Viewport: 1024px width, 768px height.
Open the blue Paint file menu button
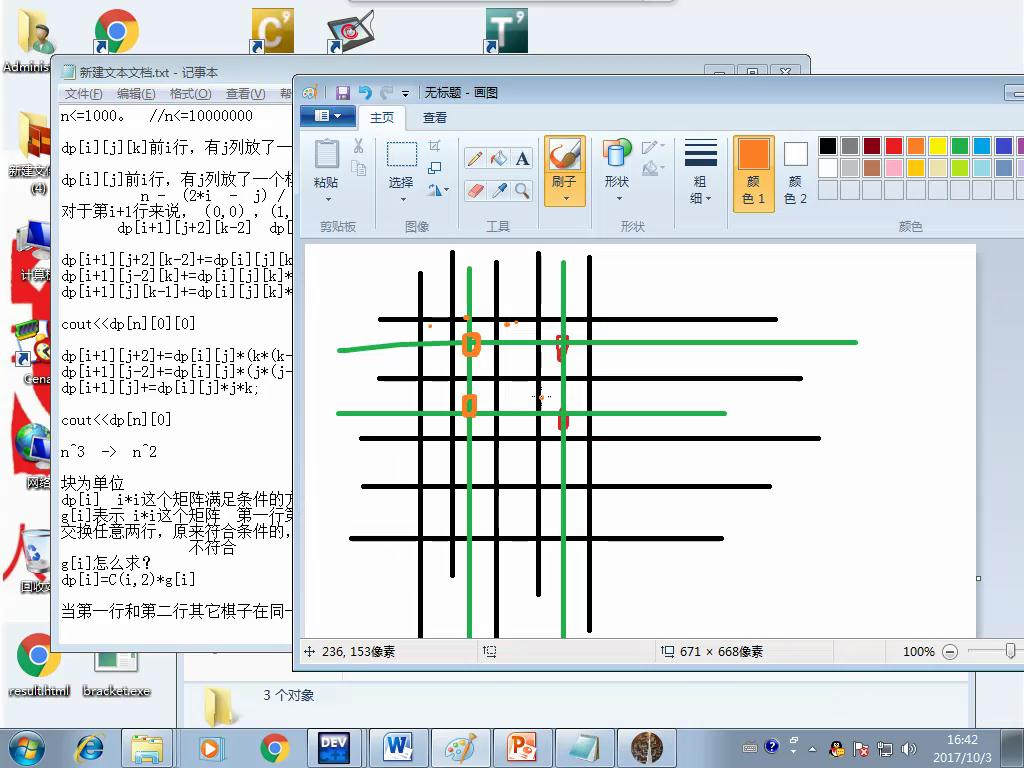pyautogui.click(x=328, y=116)
